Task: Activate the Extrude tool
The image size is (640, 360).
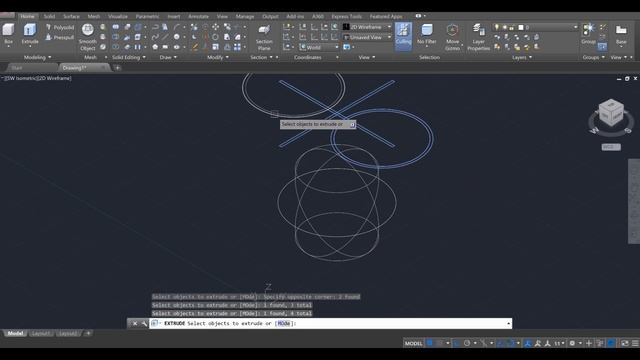Action: pyautogui.click(x=30, y=33)
